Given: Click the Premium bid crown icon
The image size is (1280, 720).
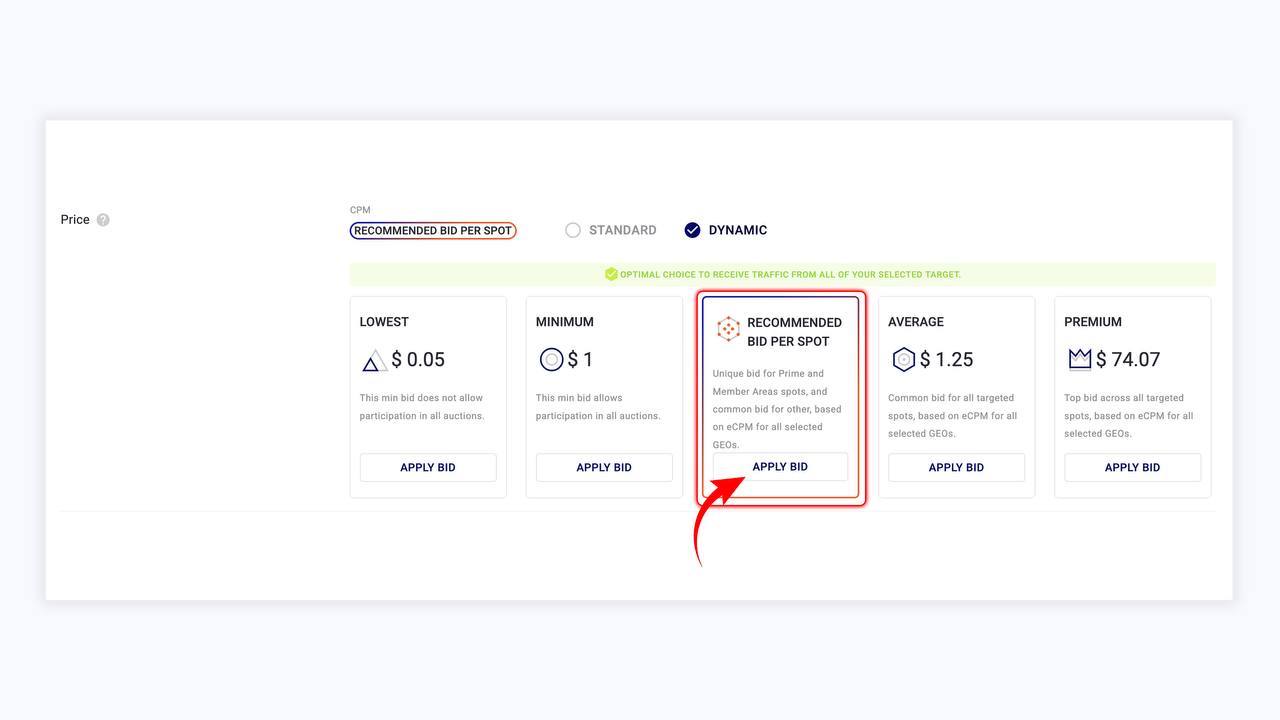Looking at the screenshot, I should (x=1079, y=359).
